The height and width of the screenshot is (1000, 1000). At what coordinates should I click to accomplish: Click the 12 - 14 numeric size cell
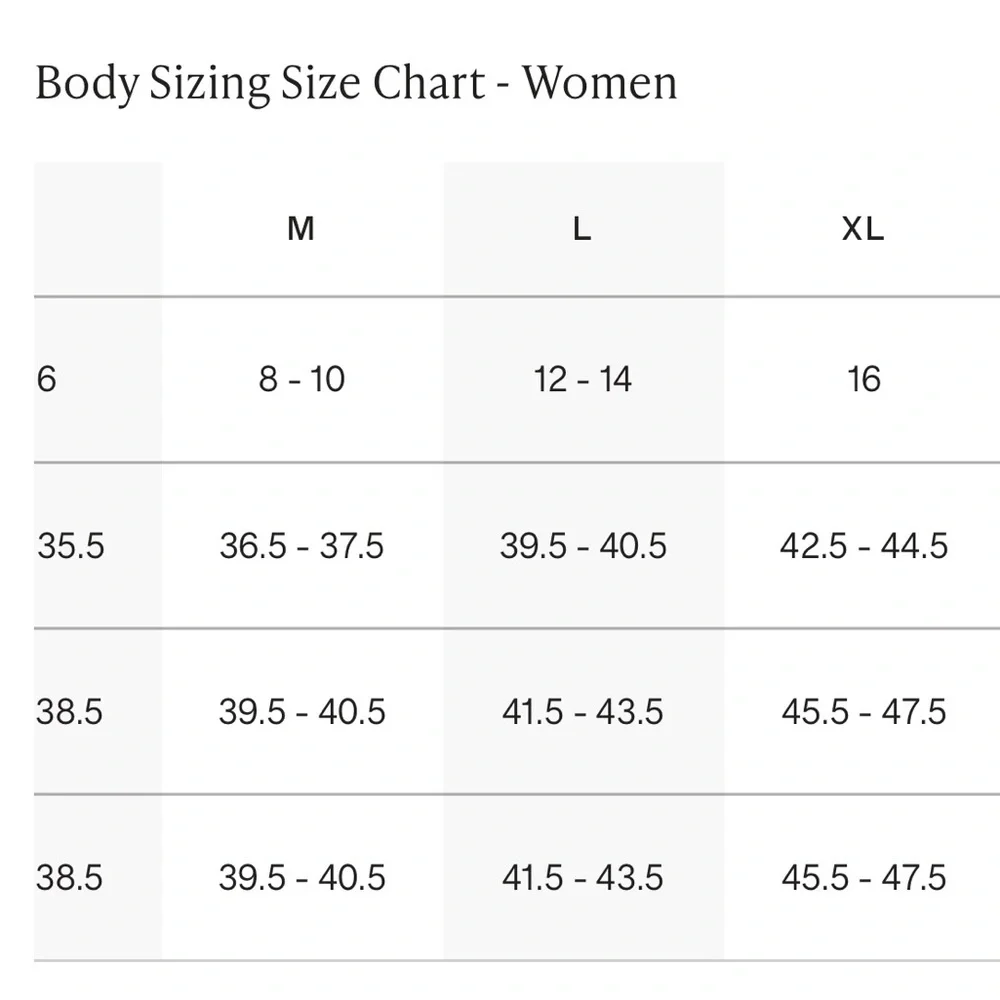coord(582,380)
